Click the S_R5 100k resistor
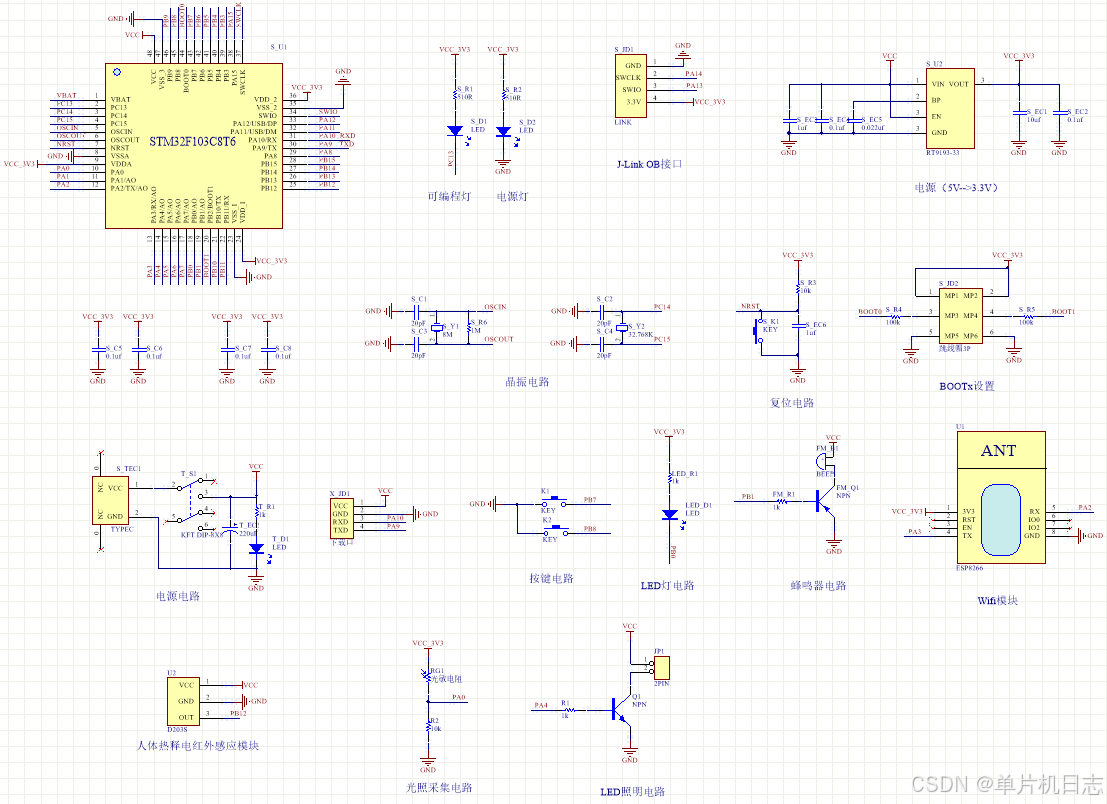 click(1026, 317)
